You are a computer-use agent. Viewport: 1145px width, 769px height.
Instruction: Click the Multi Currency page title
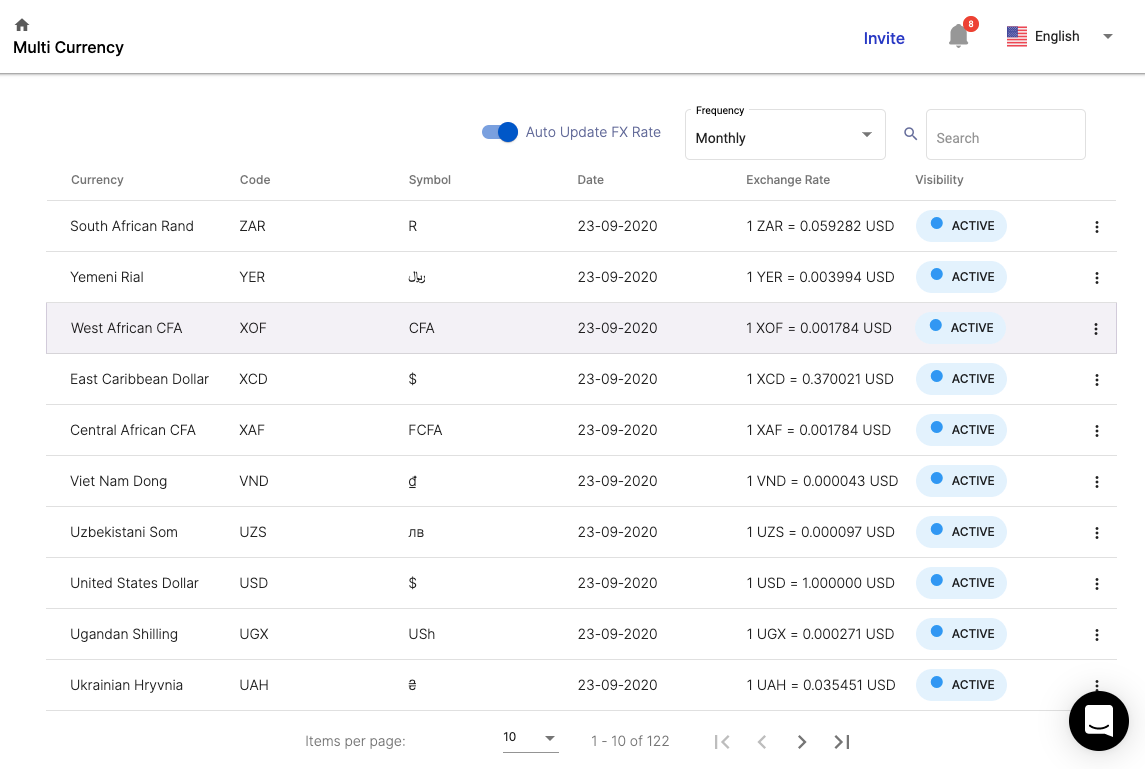point(69,47)
